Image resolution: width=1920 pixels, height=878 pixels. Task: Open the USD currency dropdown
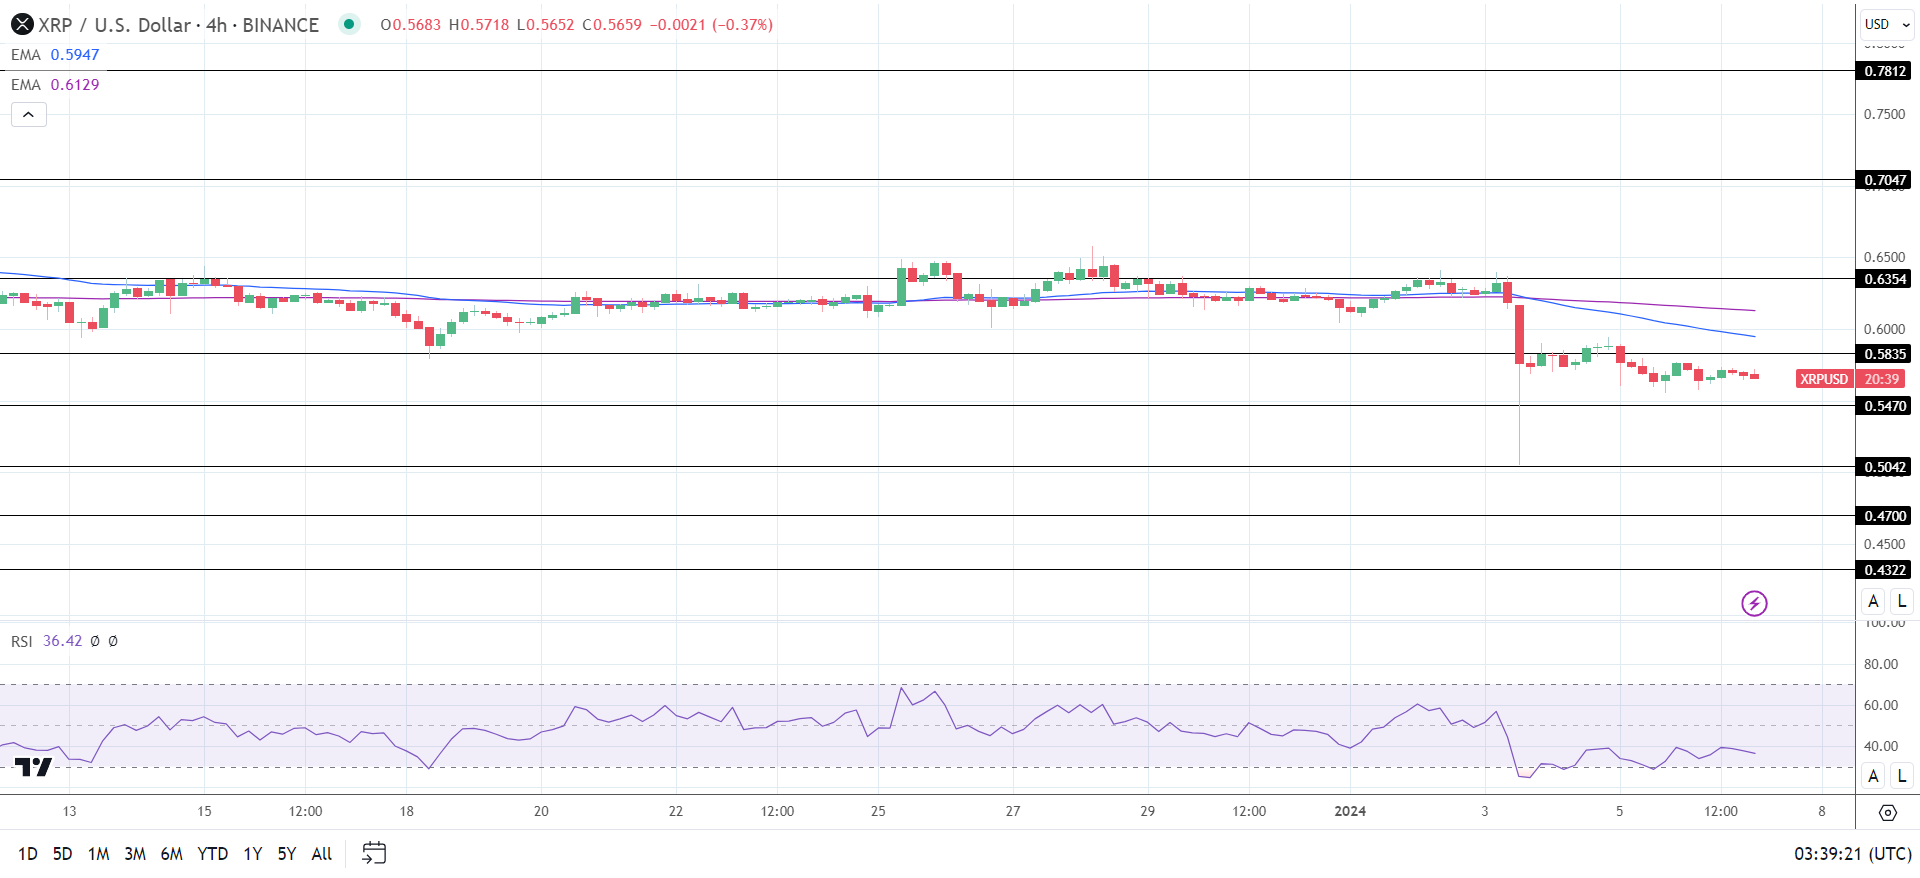(1887, 24)
